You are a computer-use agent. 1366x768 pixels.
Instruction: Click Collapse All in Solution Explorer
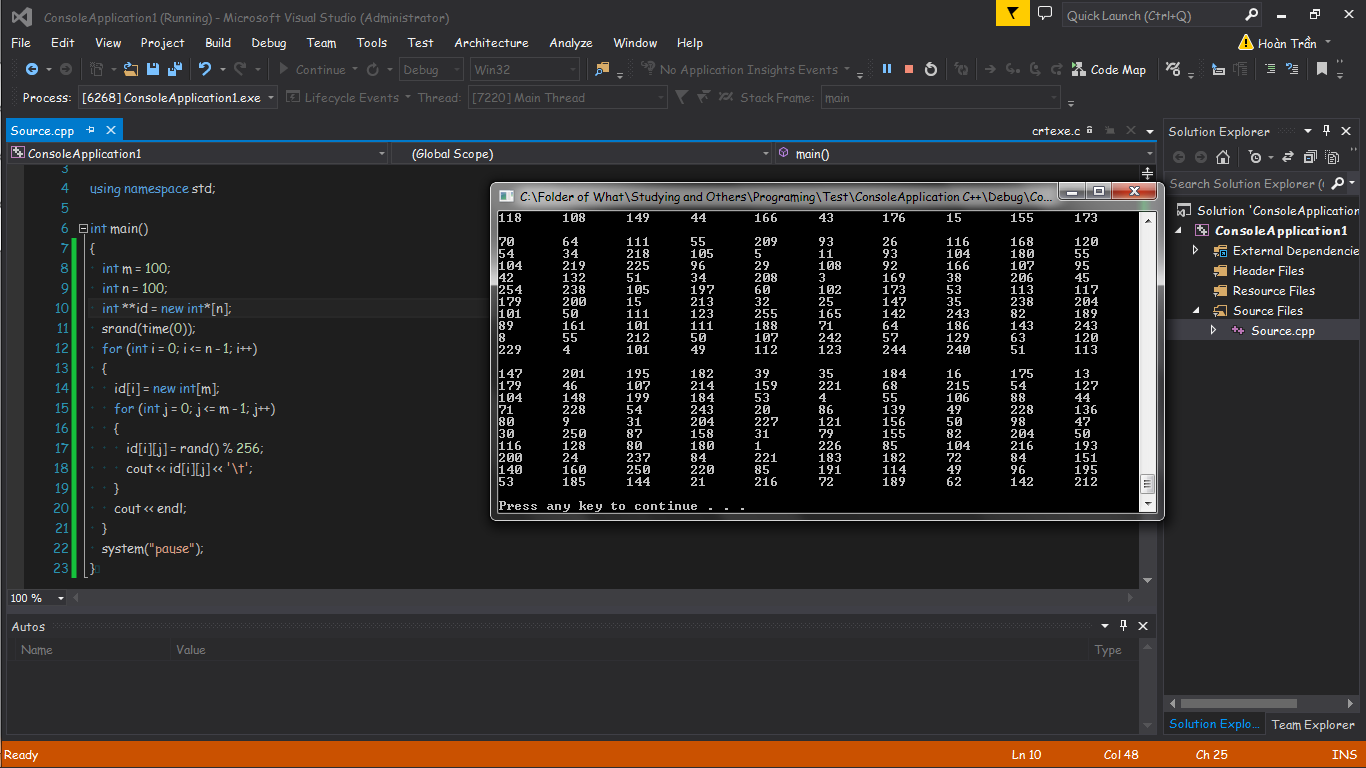(x=1308, y=157)
